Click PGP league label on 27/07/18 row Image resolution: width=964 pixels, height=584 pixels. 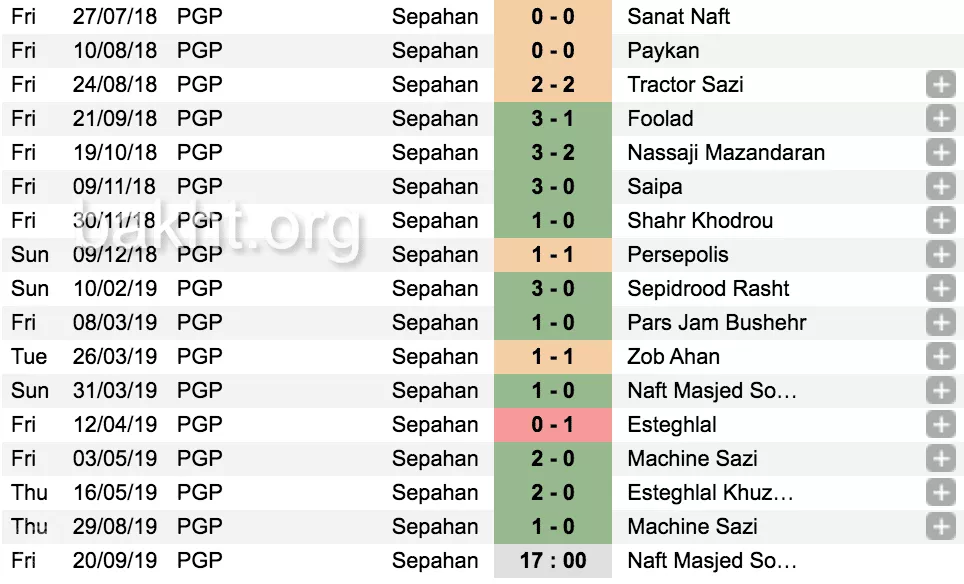tap(199, 17)
